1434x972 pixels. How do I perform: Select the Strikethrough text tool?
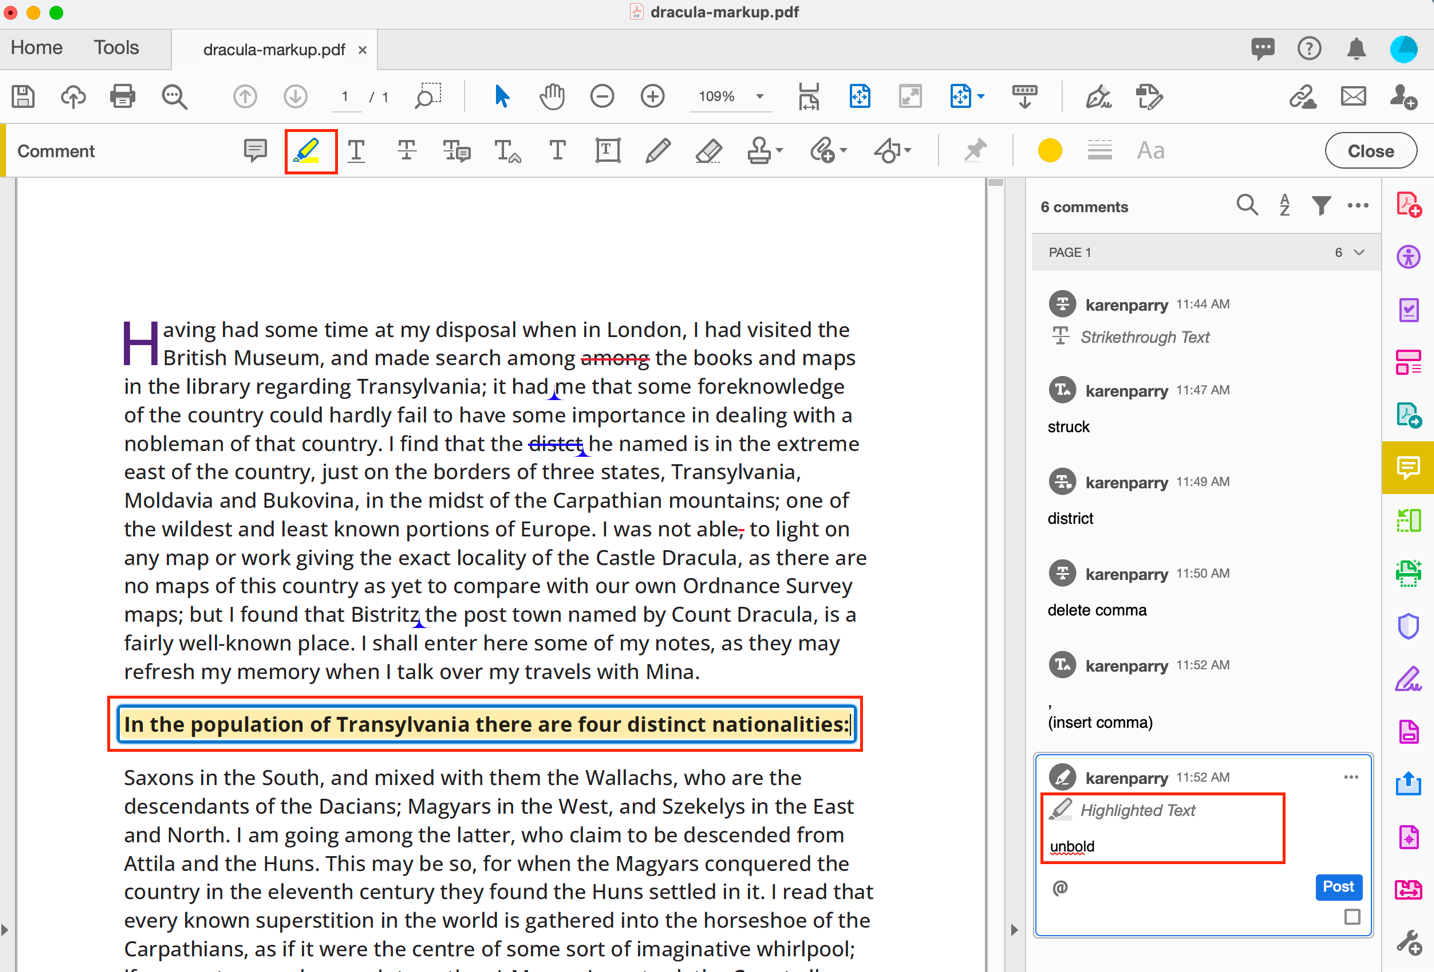406,151
